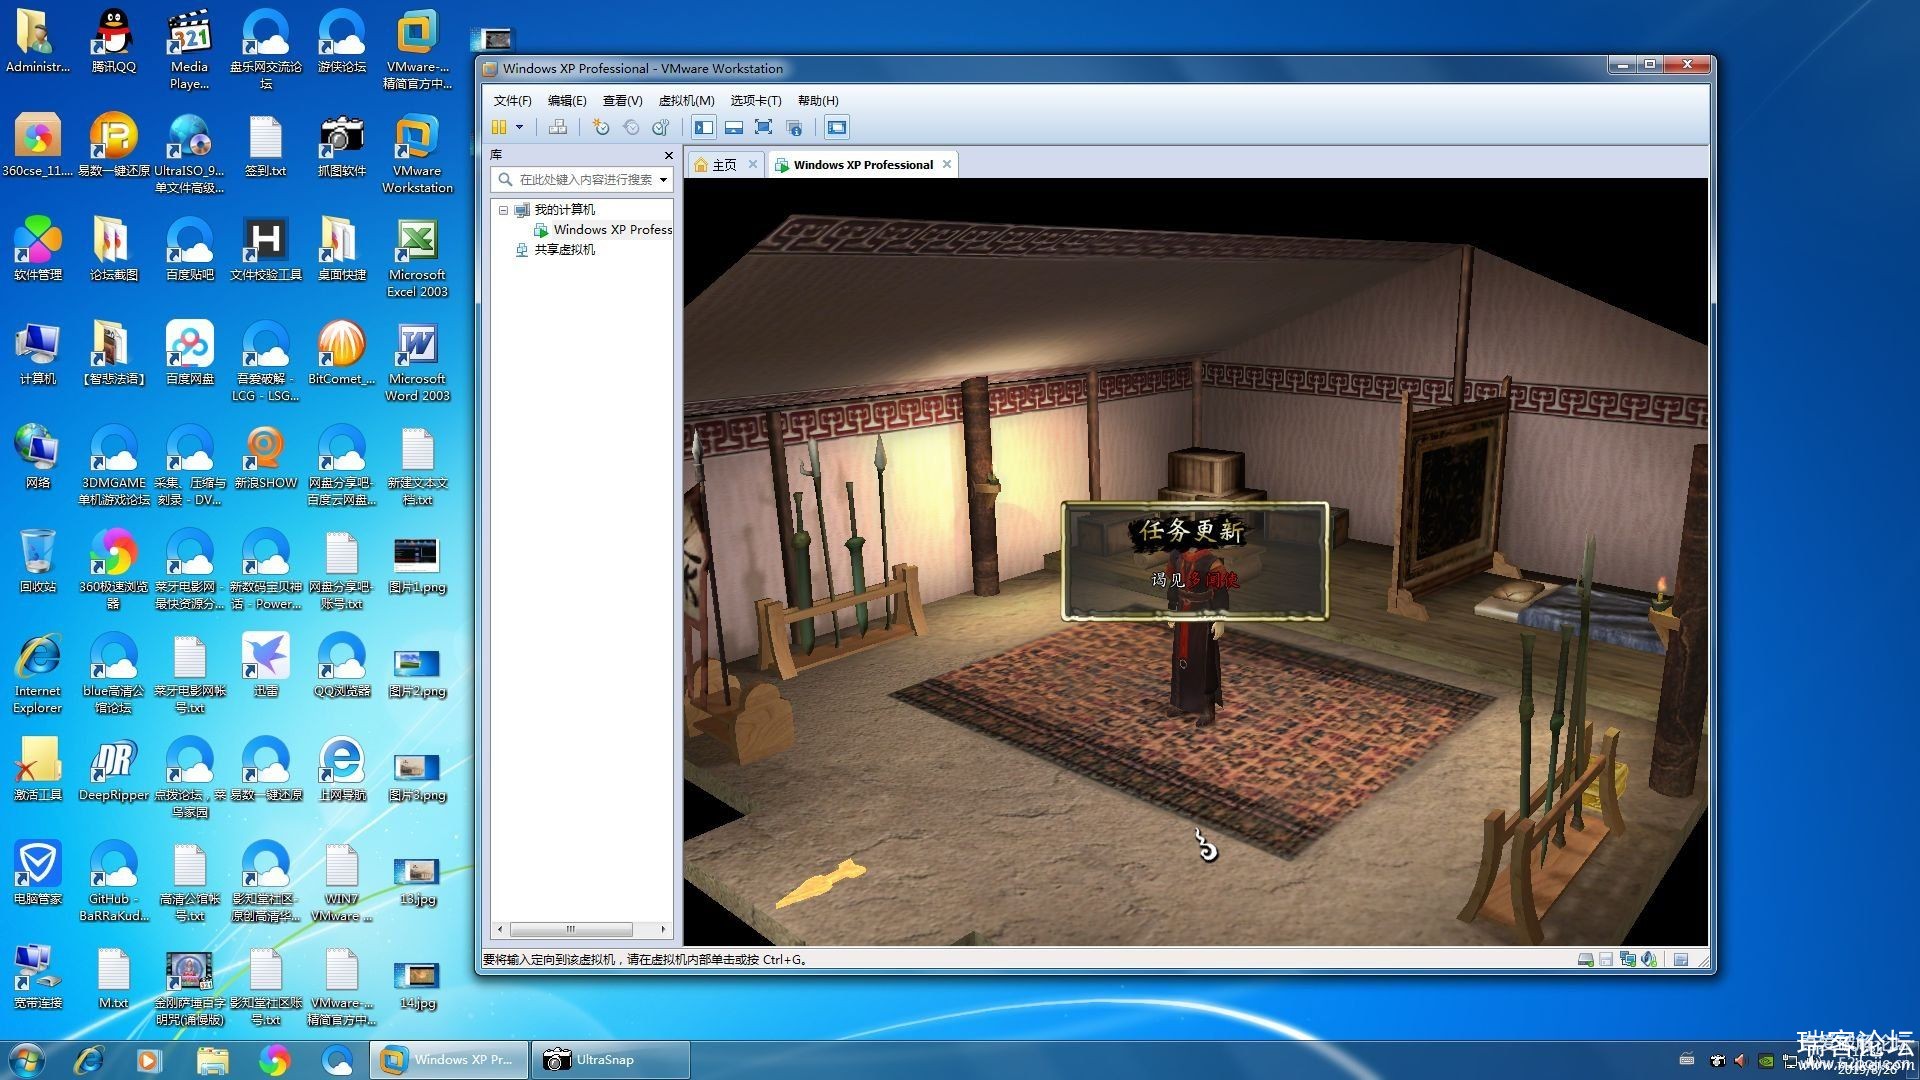
Task: Click the sound card status bar icon
Action: 1649,960
